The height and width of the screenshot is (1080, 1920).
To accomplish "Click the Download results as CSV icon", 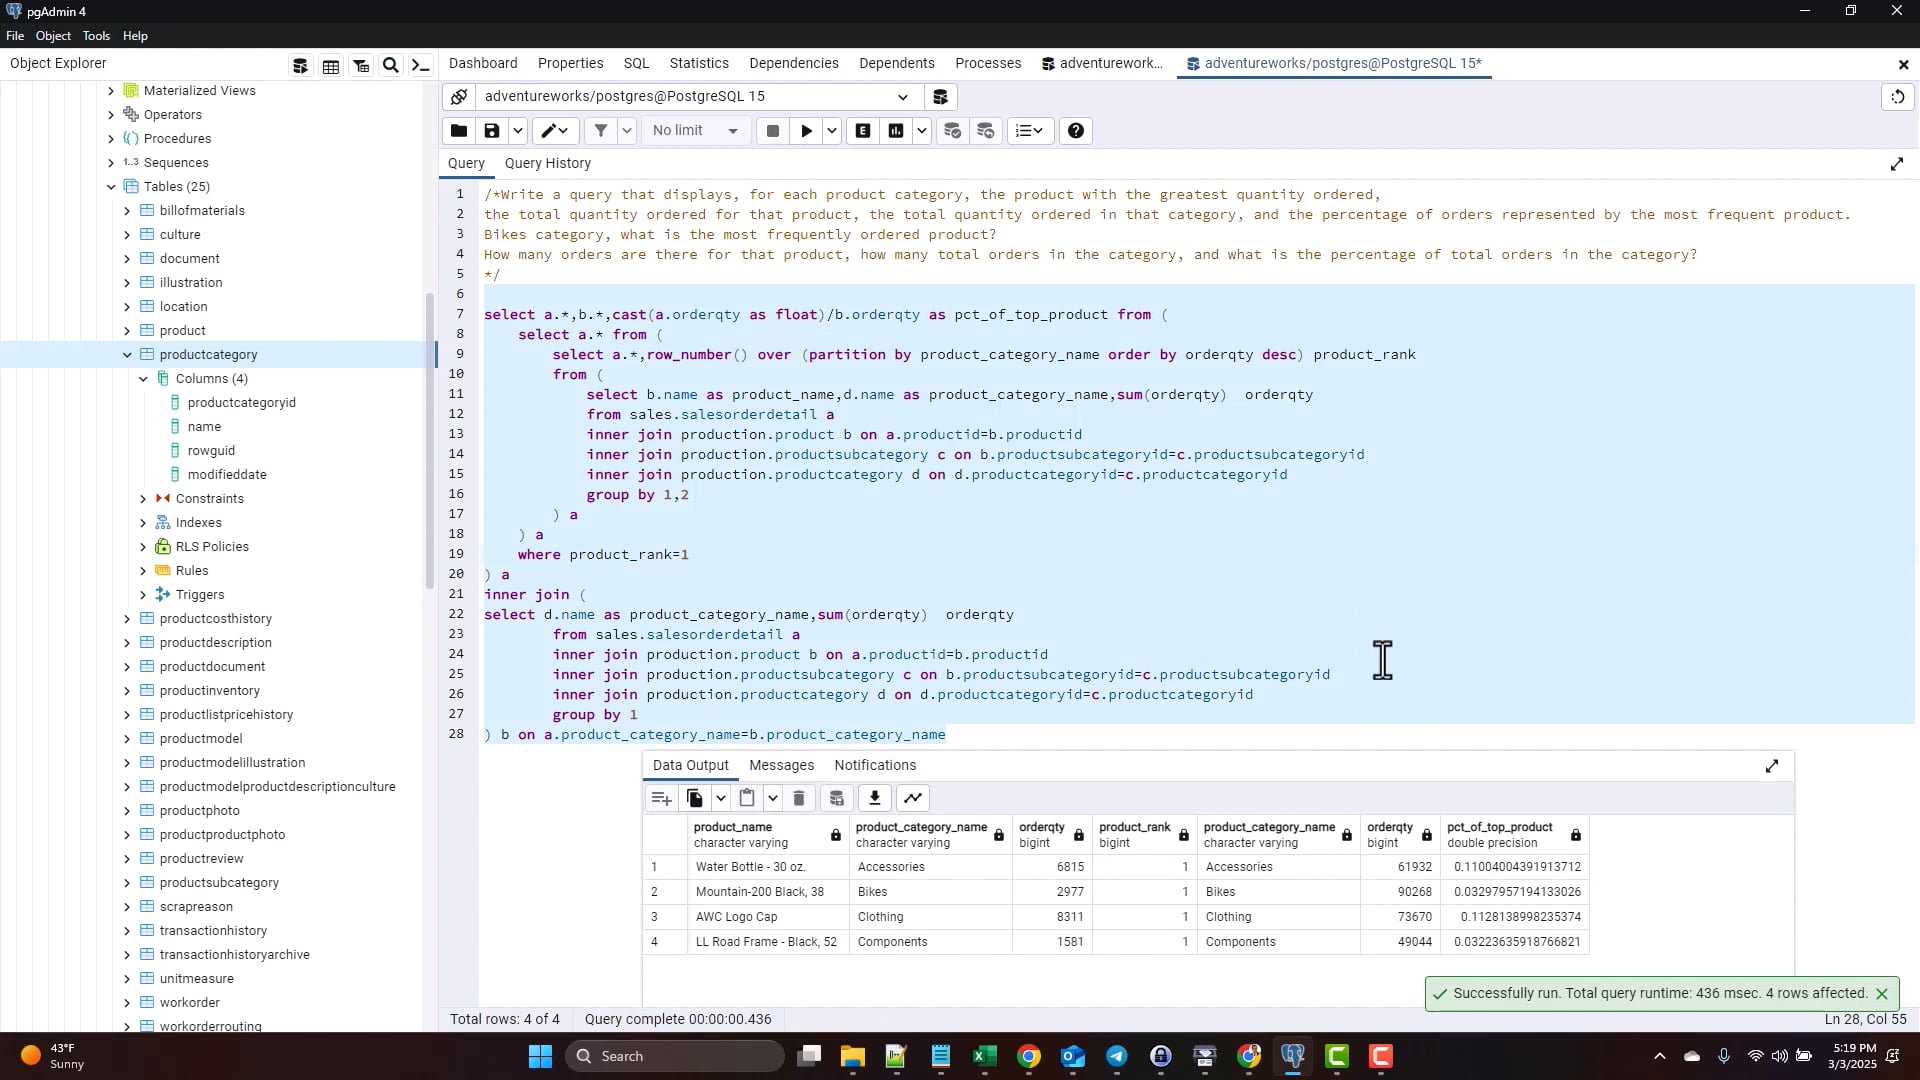I will 875,798.
